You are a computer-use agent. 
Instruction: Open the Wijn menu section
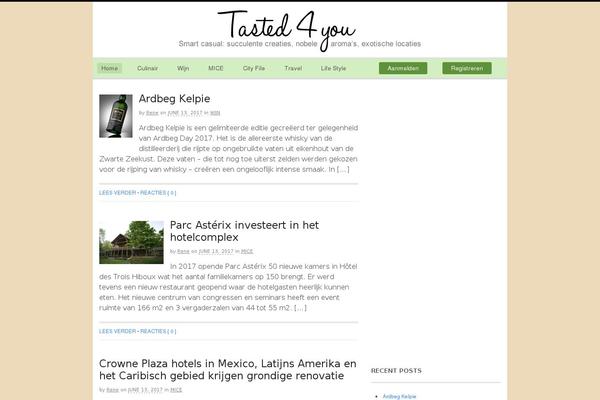[x=183, y=68]
